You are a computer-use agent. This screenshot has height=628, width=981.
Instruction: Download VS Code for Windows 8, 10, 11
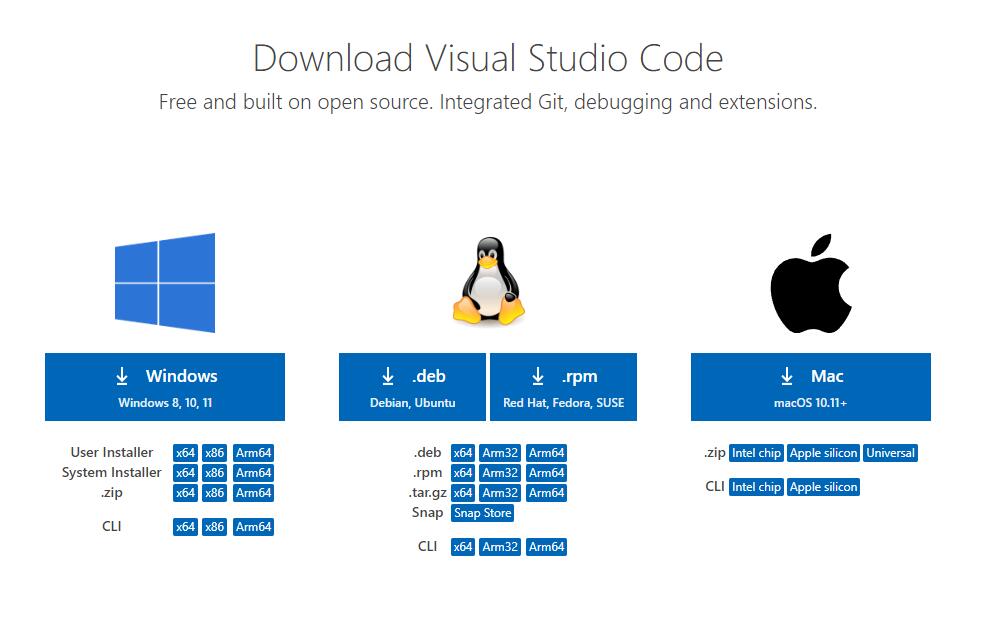click(x=165, y=387)
